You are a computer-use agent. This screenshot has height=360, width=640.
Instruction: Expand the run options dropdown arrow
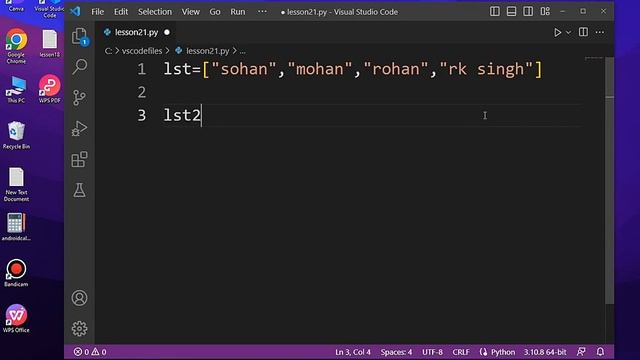point(569,32)
